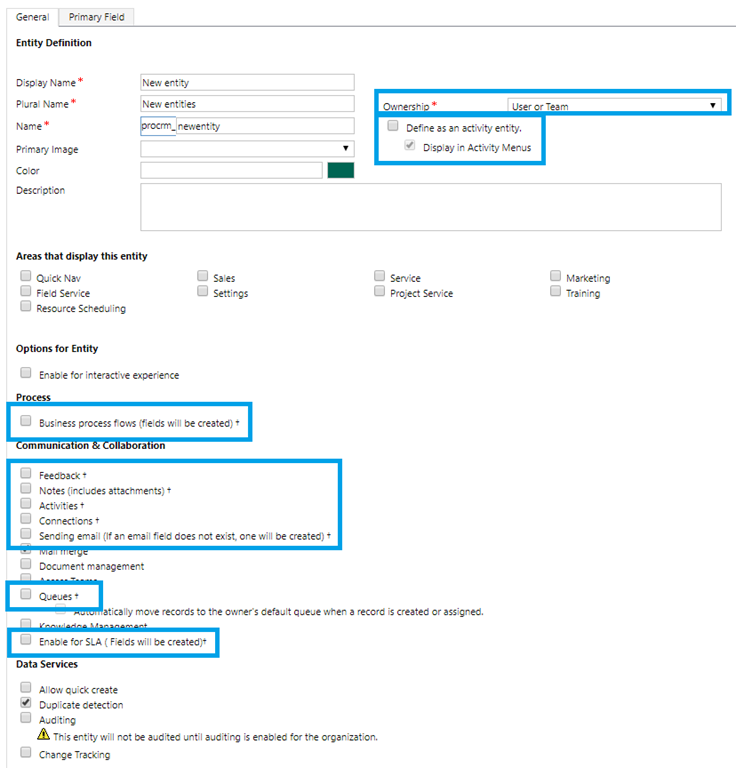Select the General tab
Image resolution: width=736 pixels, height=768 pixels.
[32, 17]
